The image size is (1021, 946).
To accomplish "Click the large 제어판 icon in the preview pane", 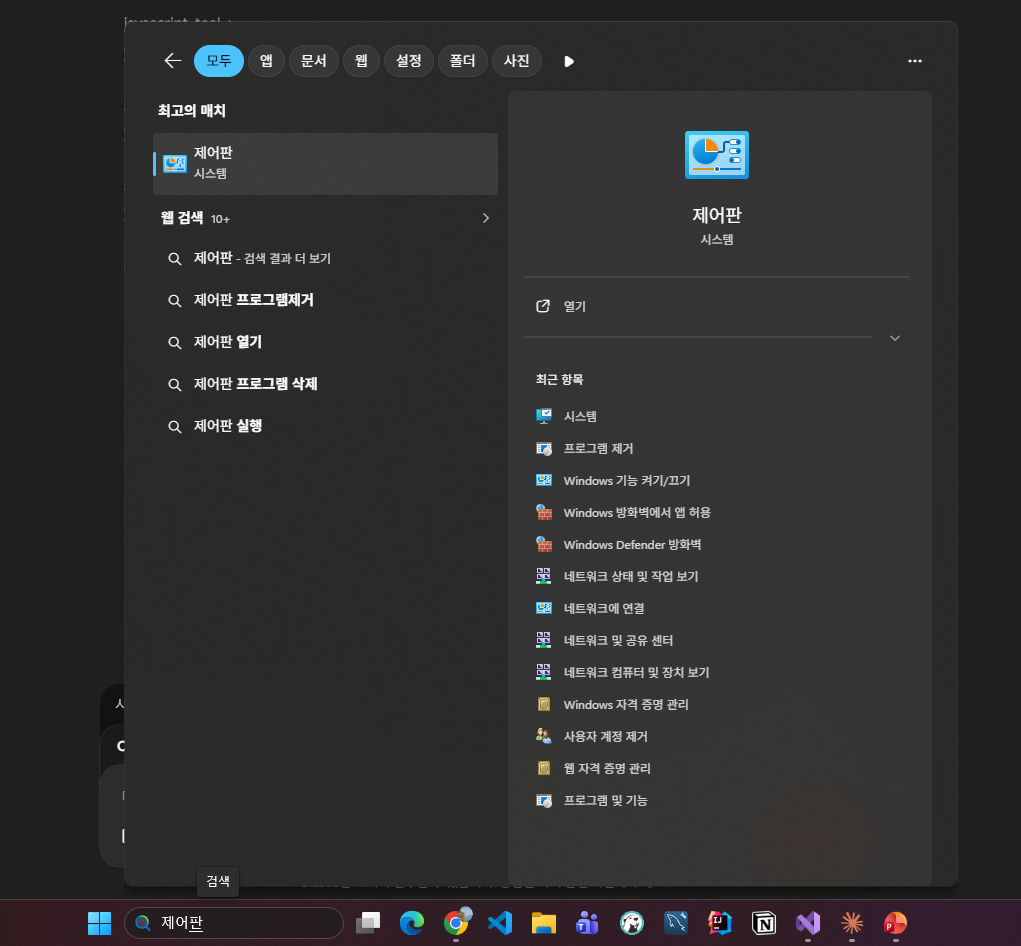I will point(717,155).
